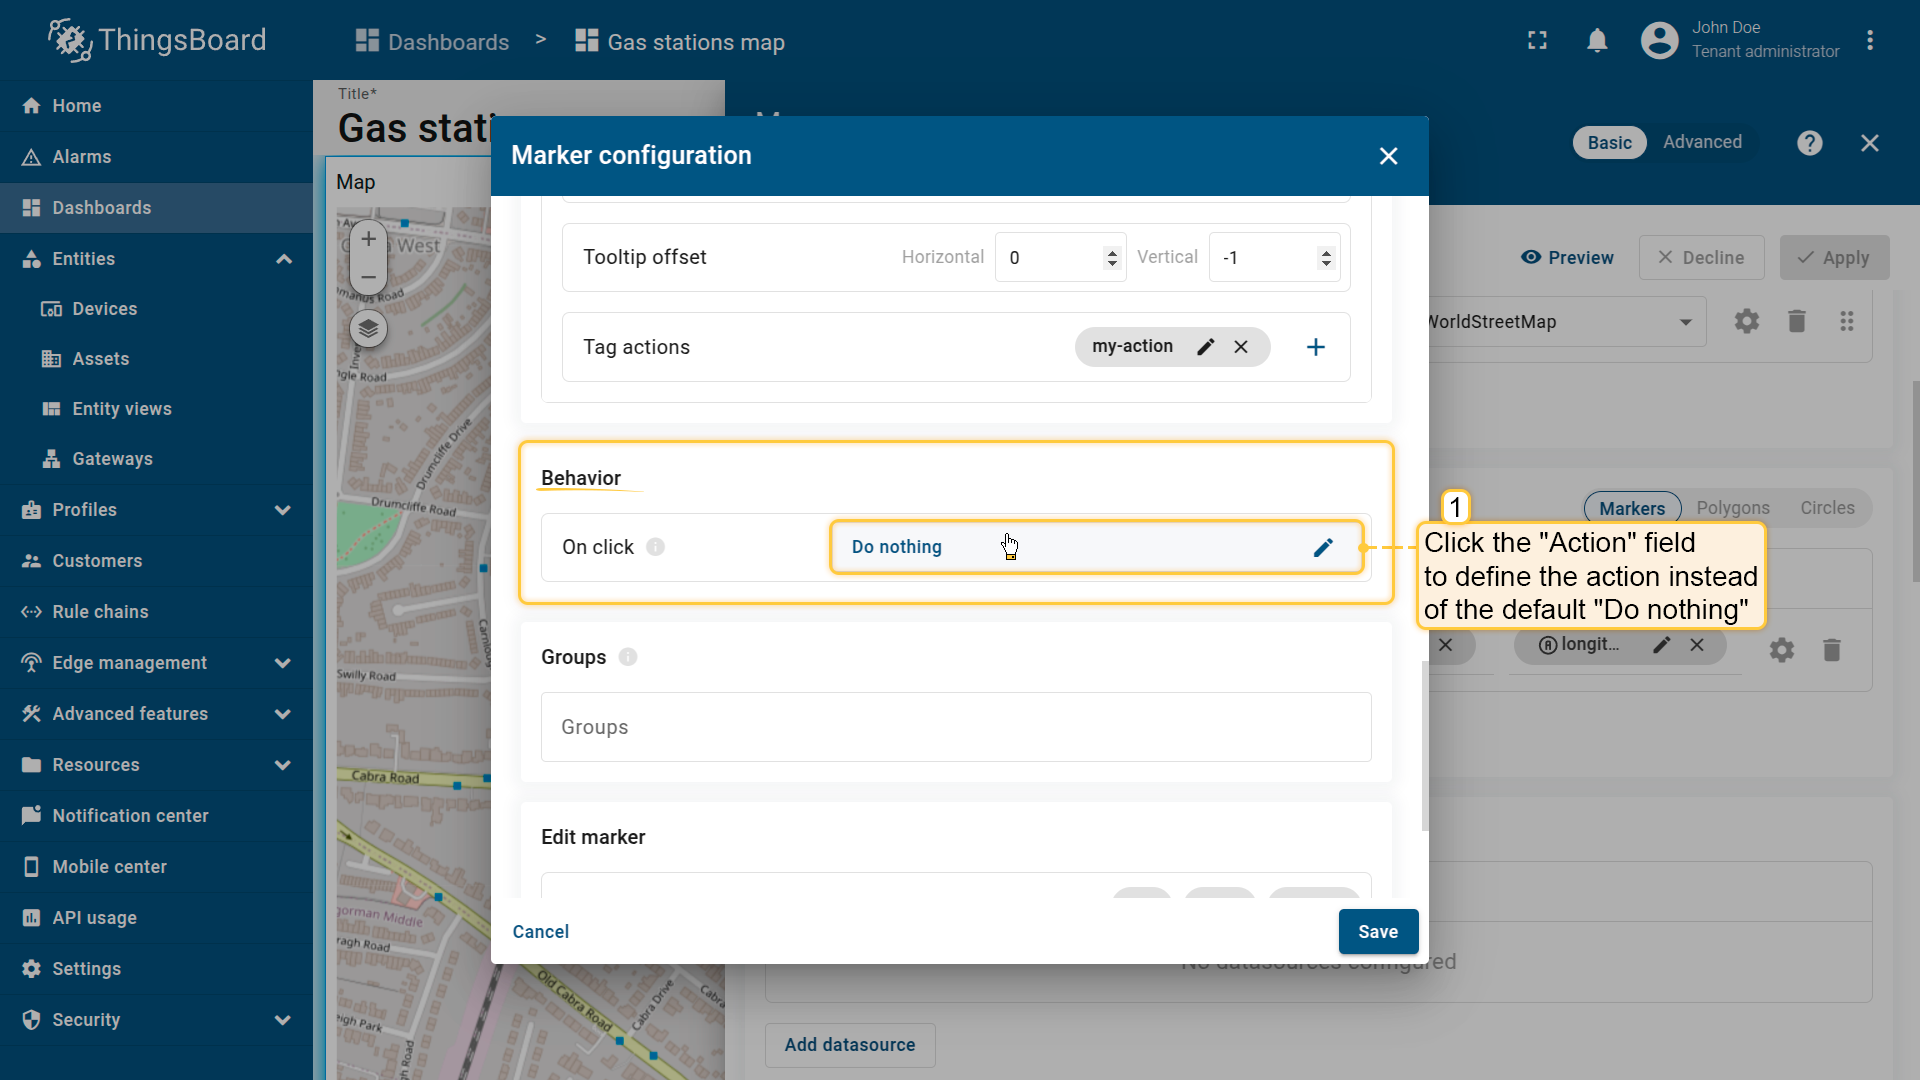The width and height of the screenshot is (1920, 1080).
Task: Increment horizontal tooltip offset stepper
Action: 1112,251
